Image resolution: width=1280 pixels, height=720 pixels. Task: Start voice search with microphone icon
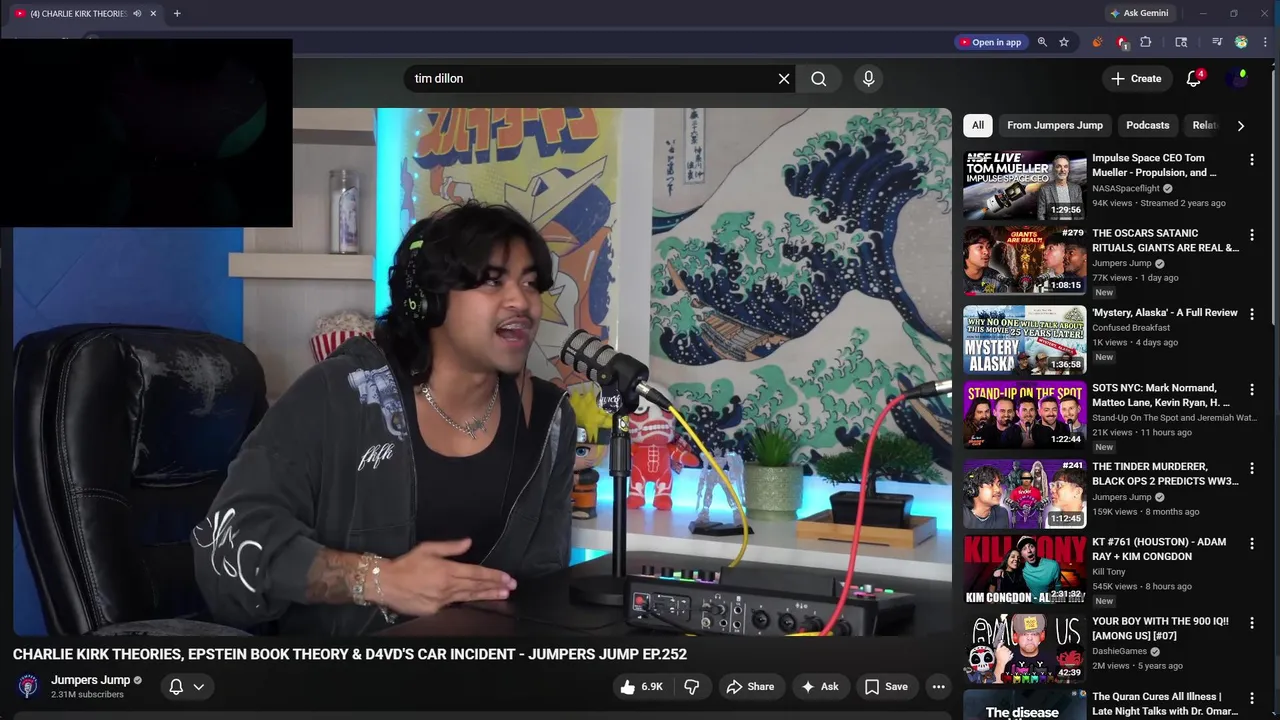(868, 79)
